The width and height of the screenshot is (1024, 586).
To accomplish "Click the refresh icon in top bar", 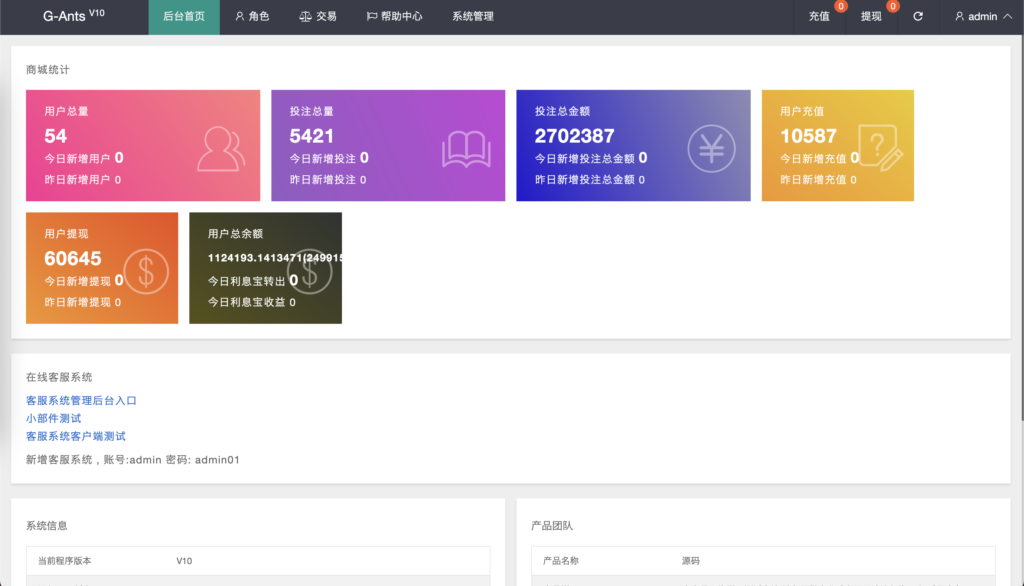I will tap(918, 17).
